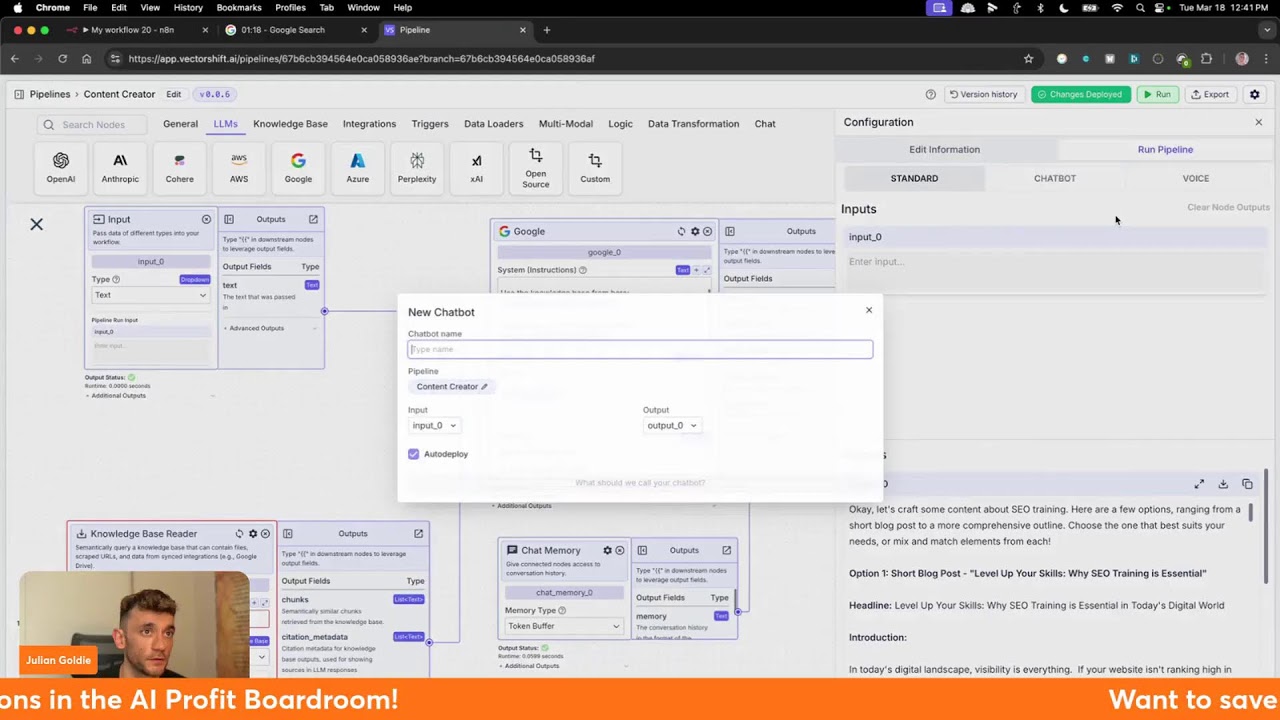This screenshot has width=1280, height=720.
Task: Switch to the Knowledge Base category
Action: pos(290,124)
